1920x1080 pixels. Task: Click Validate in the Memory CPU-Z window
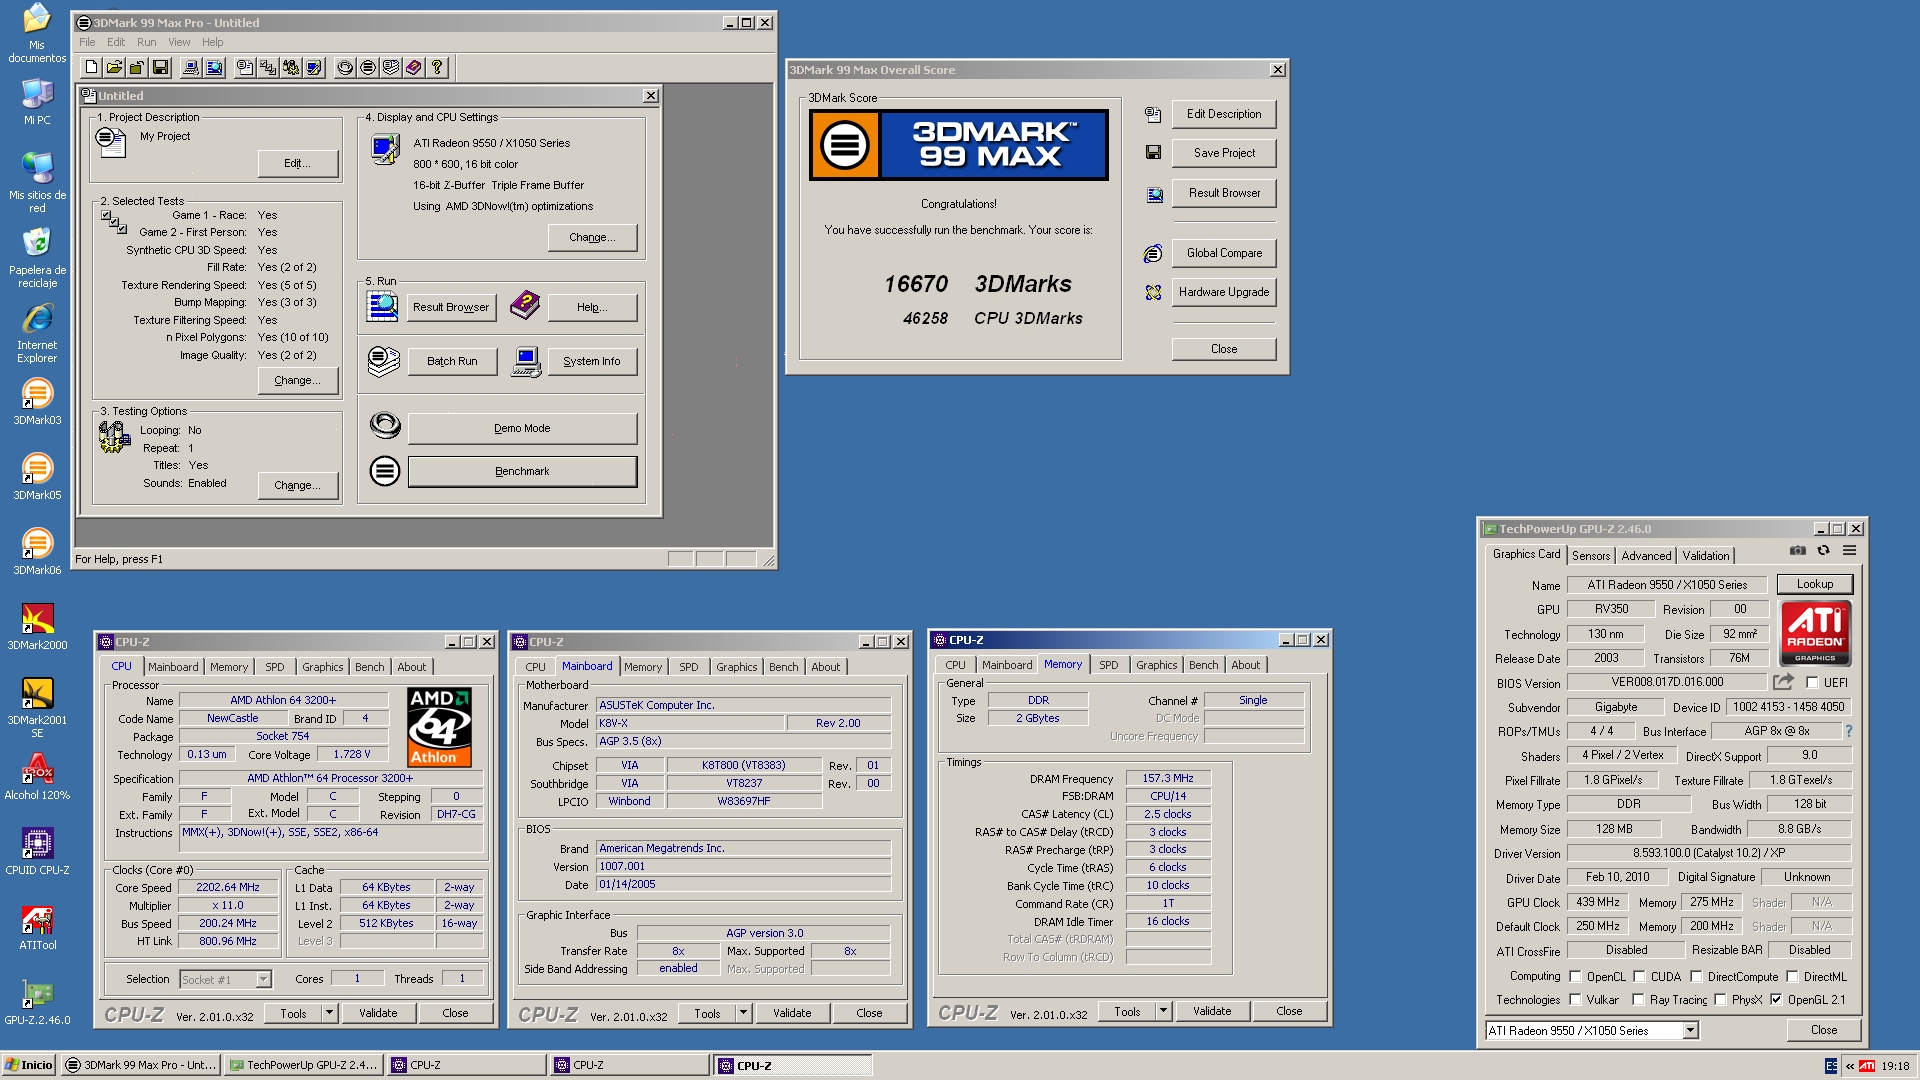pos(1212,1011)
